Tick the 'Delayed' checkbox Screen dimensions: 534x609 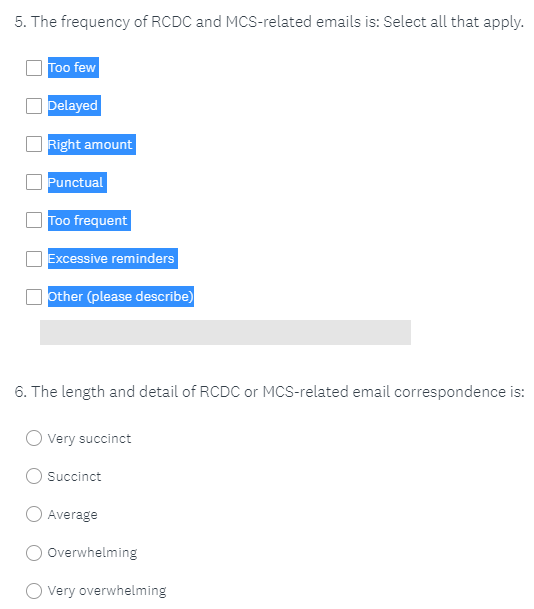point(34,106)
